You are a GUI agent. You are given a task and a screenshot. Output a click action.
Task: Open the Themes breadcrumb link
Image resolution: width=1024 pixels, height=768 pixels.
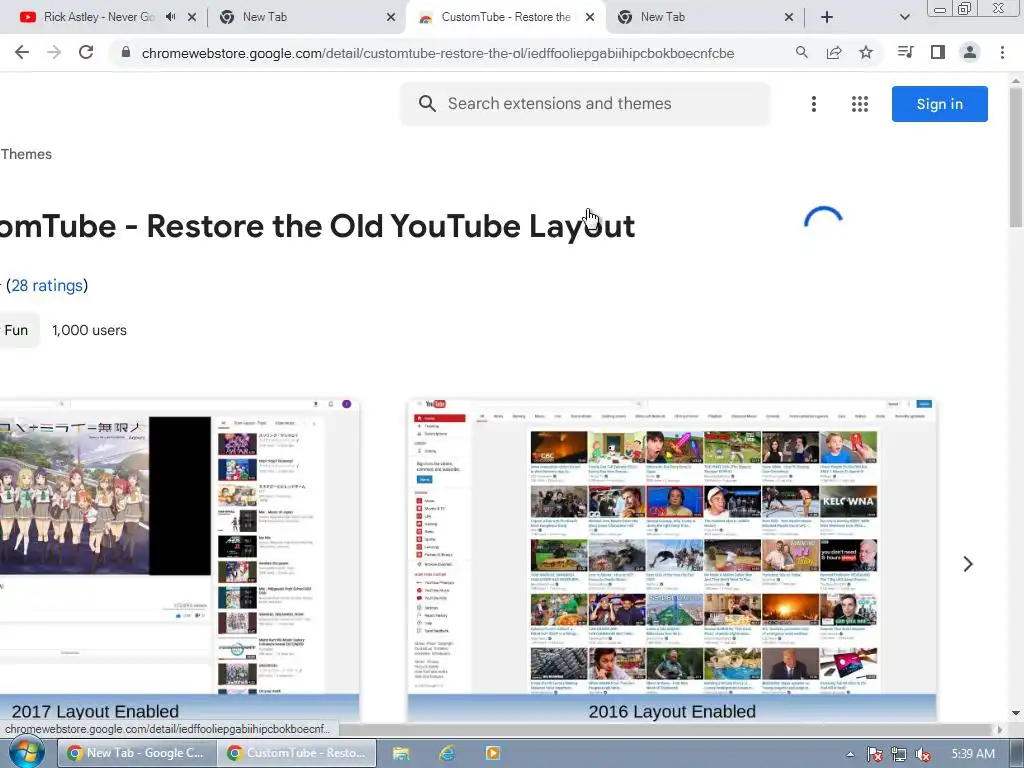(x=26, y=154)
